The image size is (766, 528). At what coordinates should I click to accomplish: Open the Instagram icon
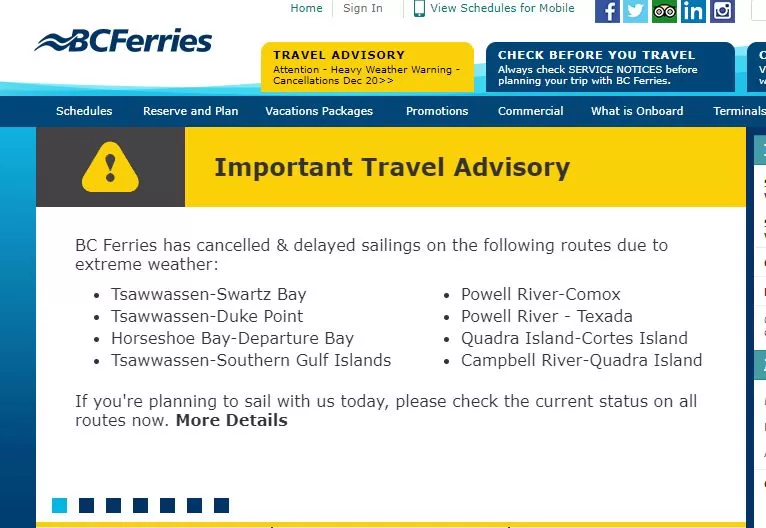click(723, 11)
